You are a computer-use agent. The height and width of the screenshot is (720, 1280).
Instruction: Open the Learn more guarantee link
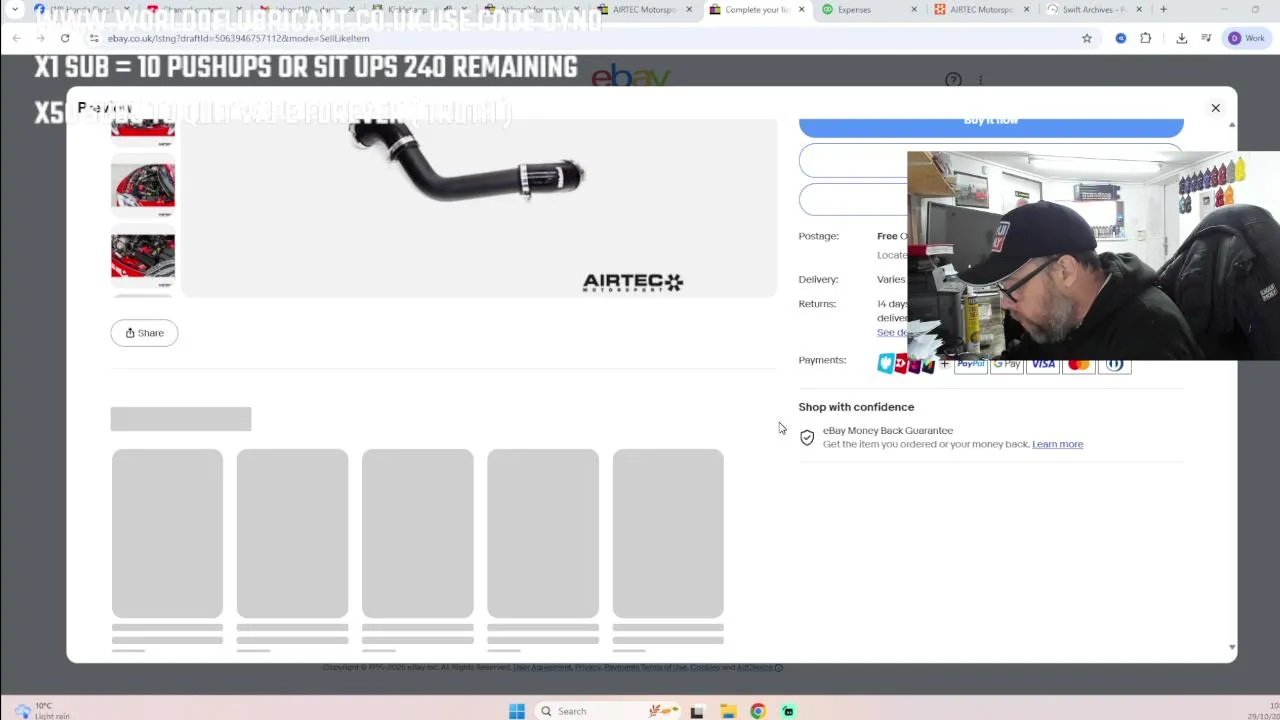click(x=1057, y=444)
